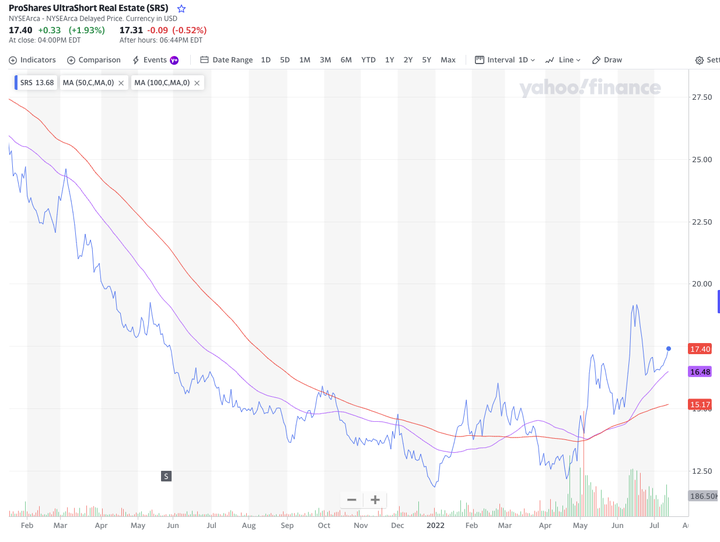Viewport: 720px width, 542px height.
Task: Click the Date Range calendar icon
Action: (x=204, y=60)
